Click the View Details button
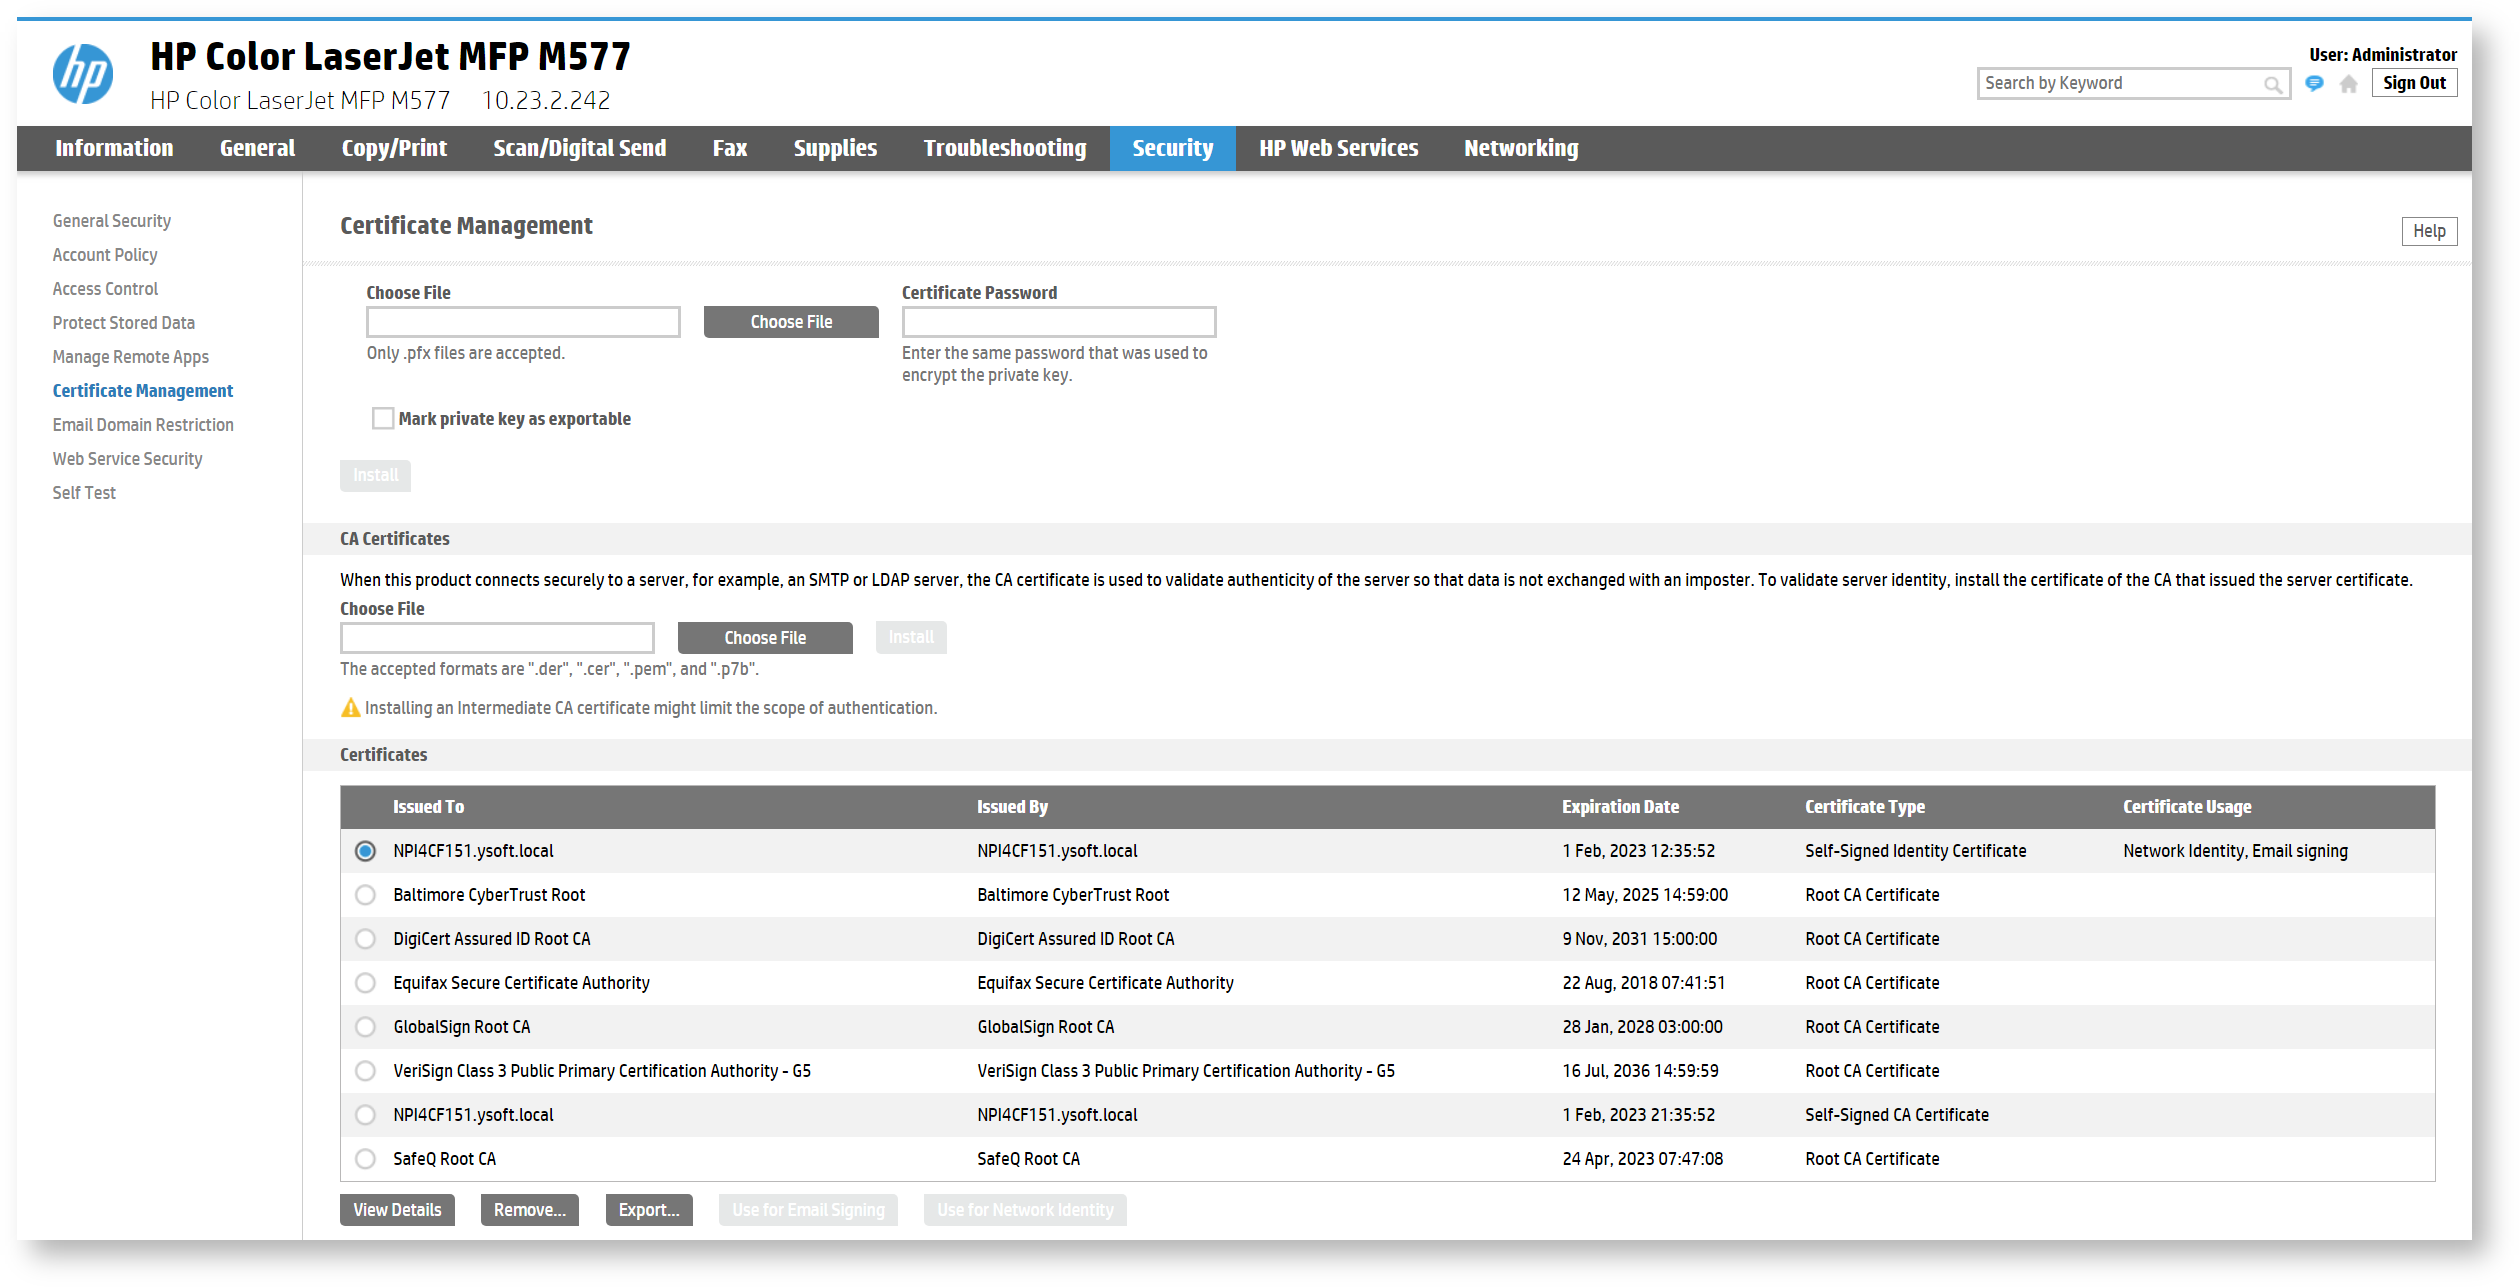The width and height of the screenshot is (2520, 1288). pyautogui.click(x=397, y=1210)
